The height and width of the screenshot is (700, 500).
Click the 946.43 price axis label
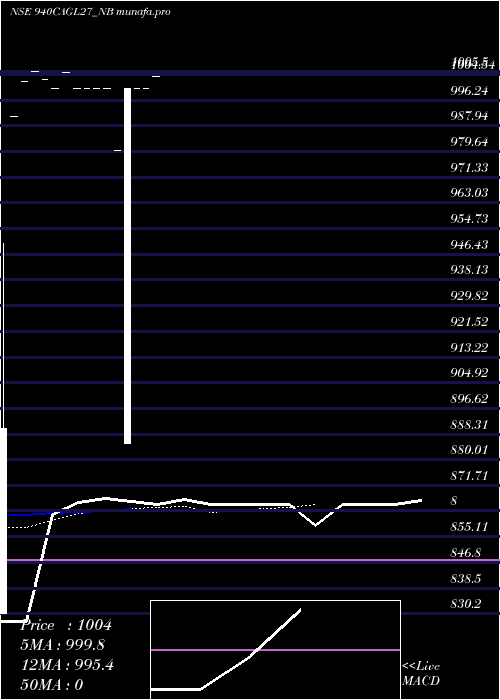click(469, 245)
